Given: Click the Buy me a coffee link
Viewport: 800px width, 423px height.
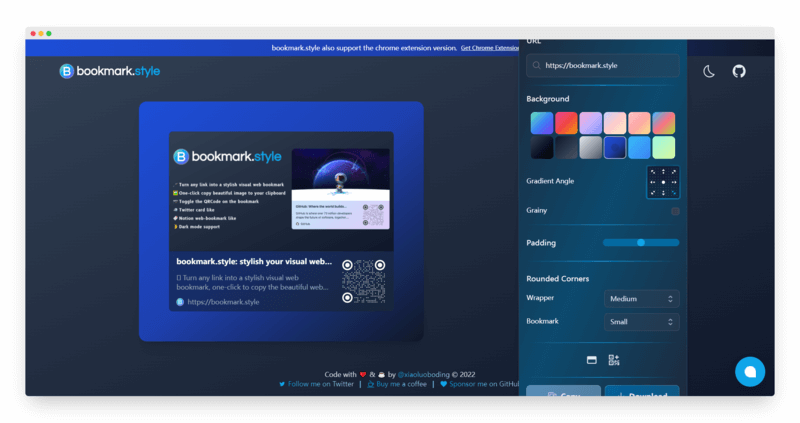Looking at the screenshot, I should click(396, 383).
